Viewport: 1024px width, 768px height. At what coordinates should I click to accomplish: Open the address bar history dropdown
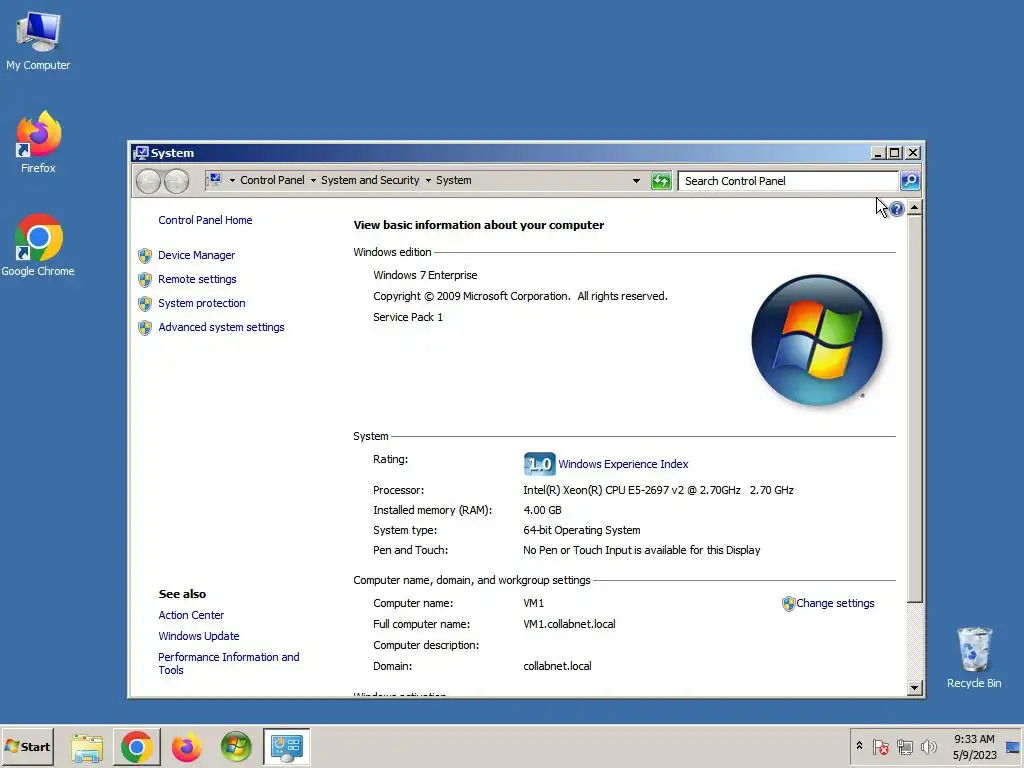(636, 181)
